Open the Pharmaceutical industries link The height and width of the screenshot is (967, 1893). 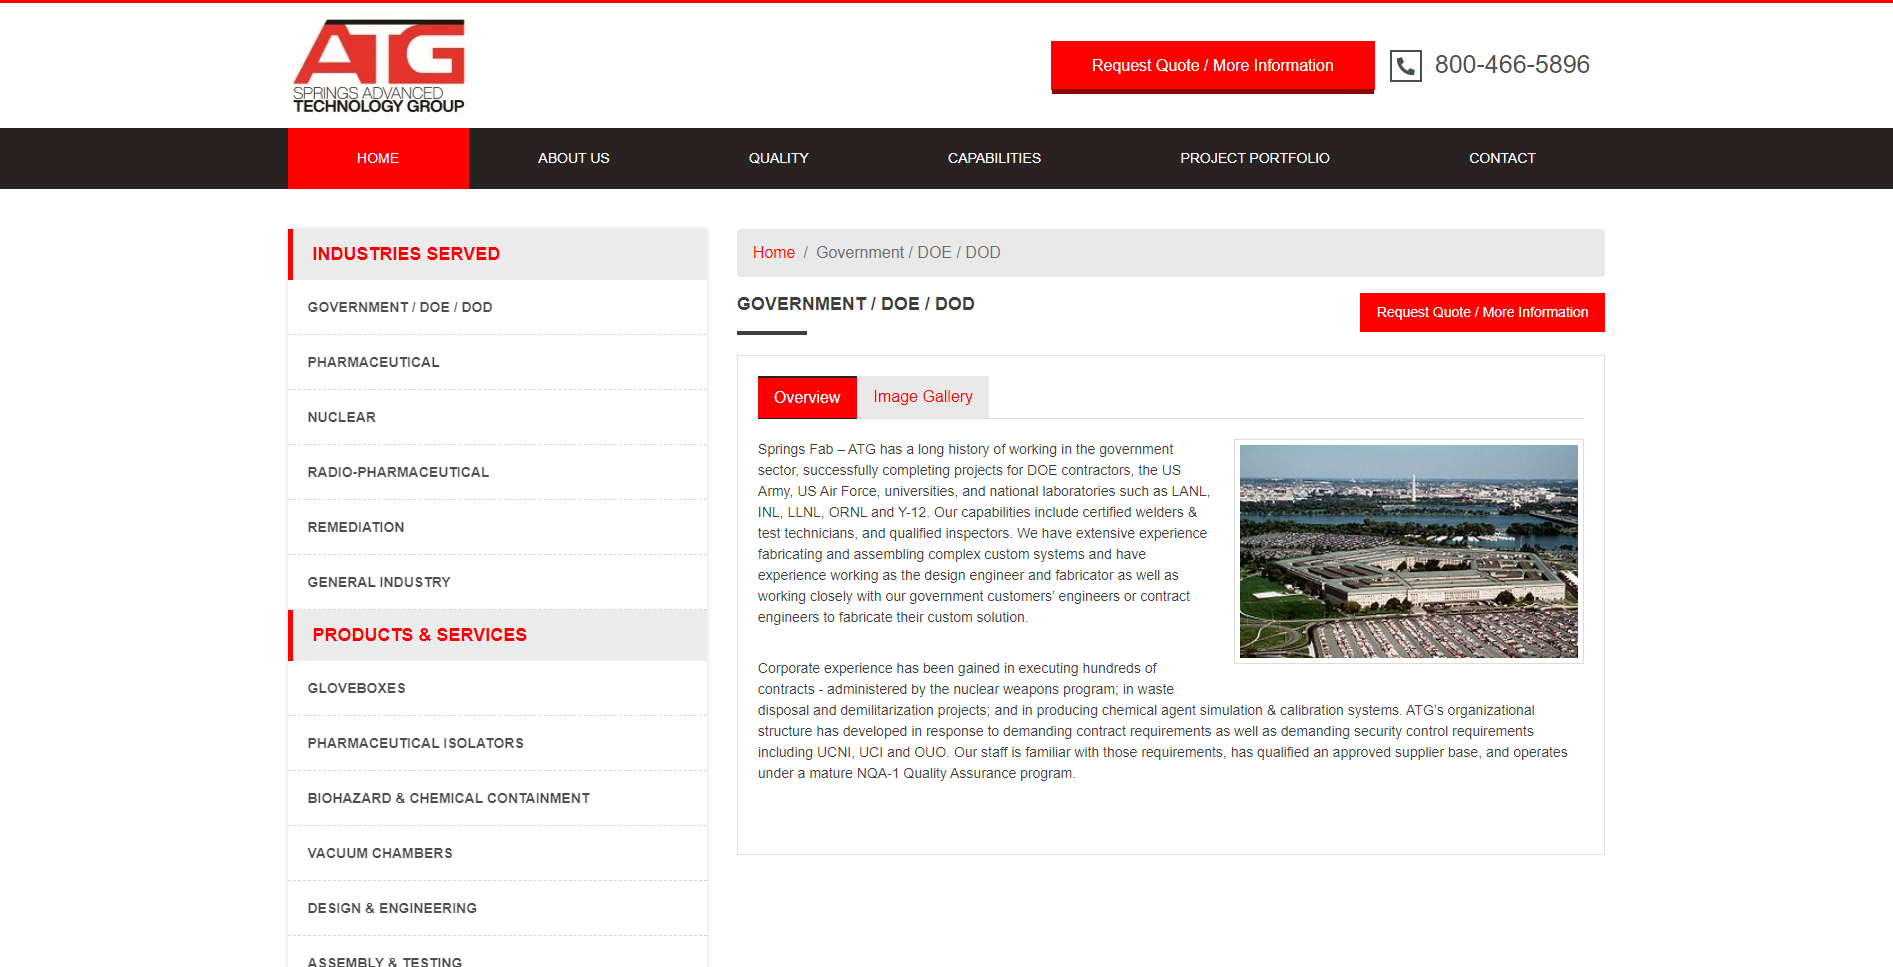tap(373, 362)
